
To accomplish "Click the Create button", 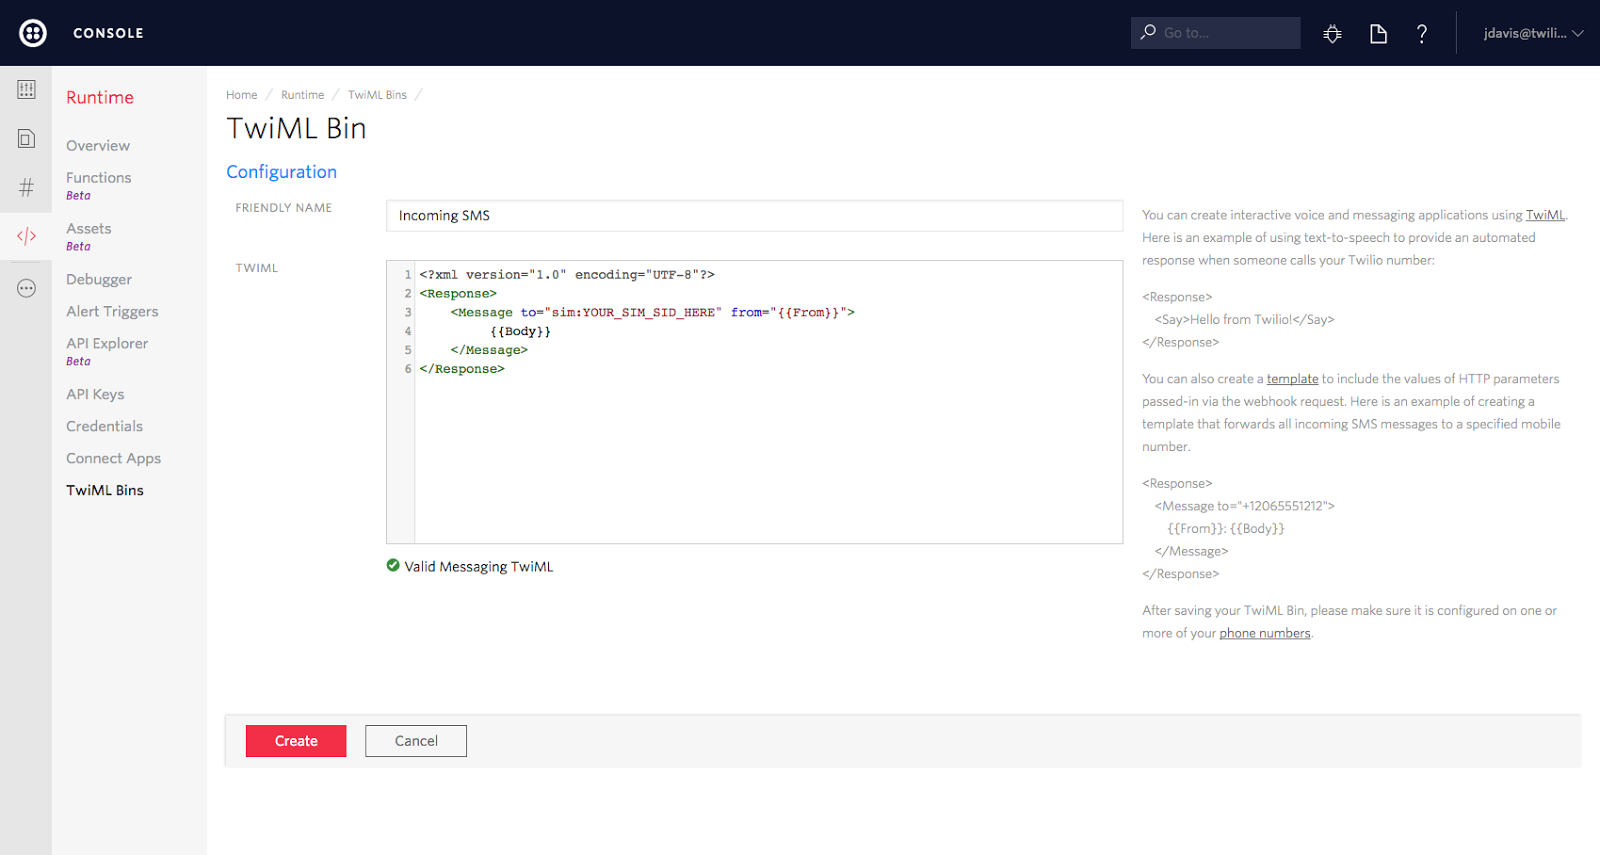I will pyautogui.click(x=296, y=741).
